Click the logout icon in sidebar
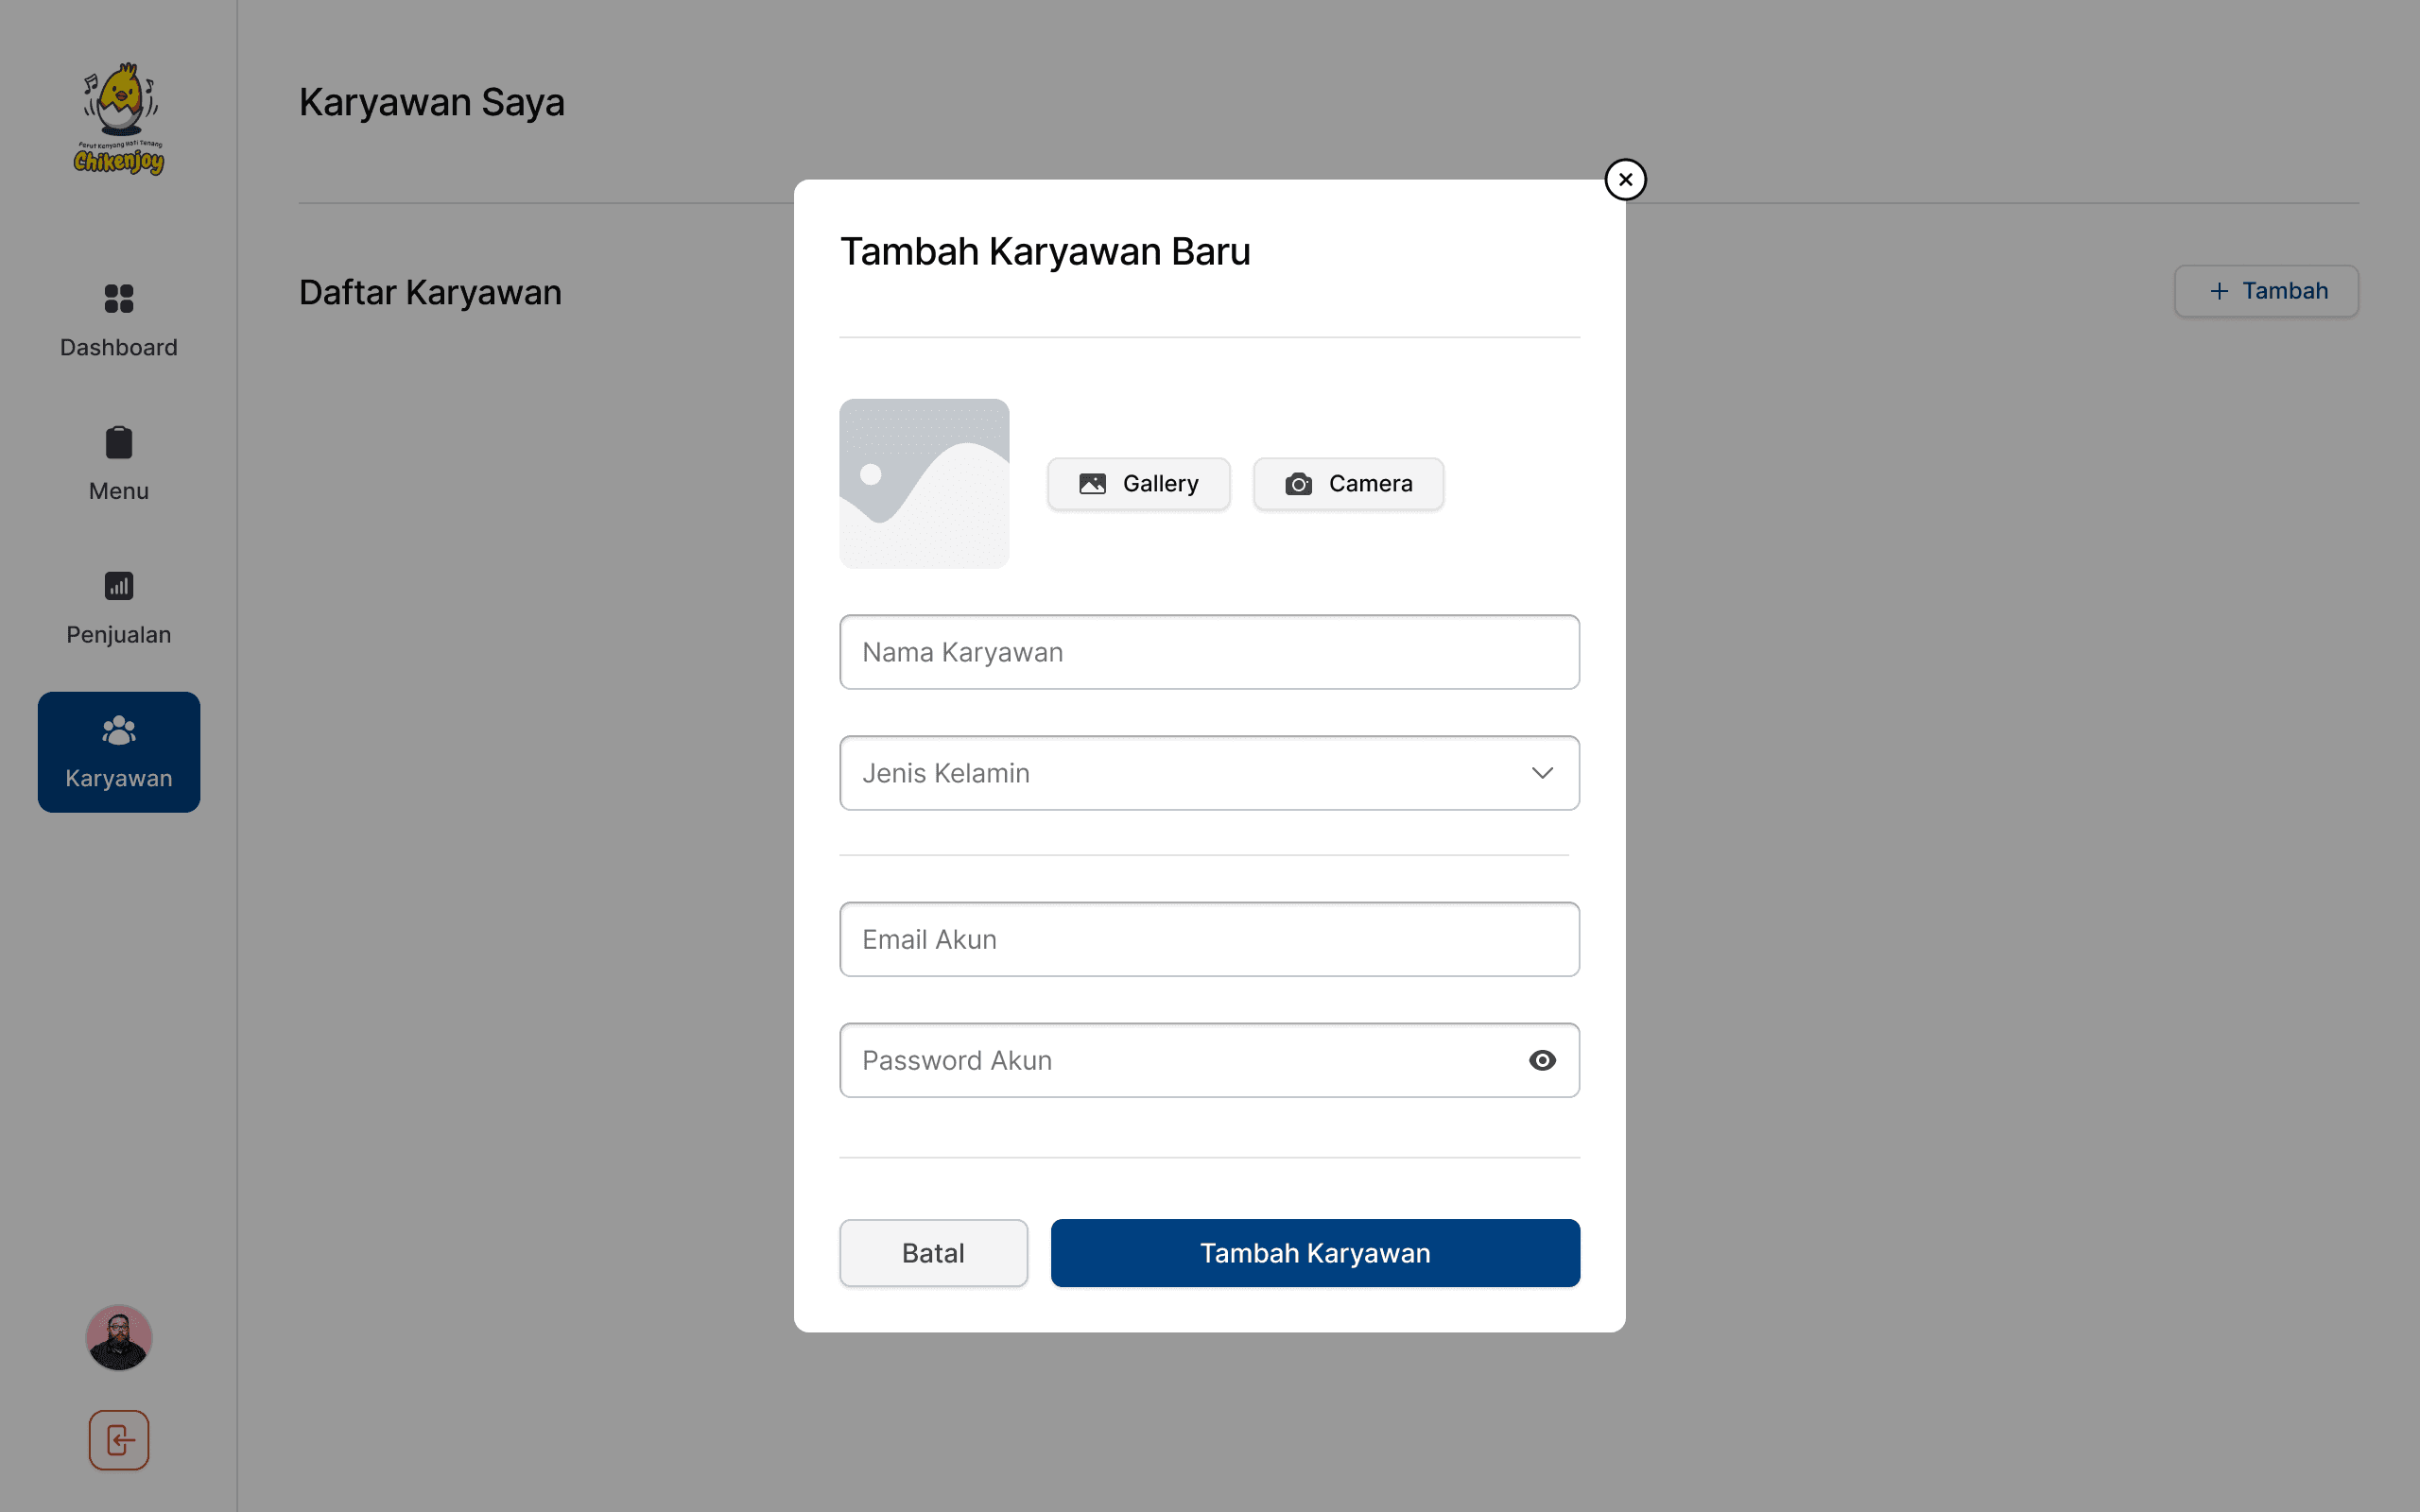 pyautogui.click(x=119, y=1440)
